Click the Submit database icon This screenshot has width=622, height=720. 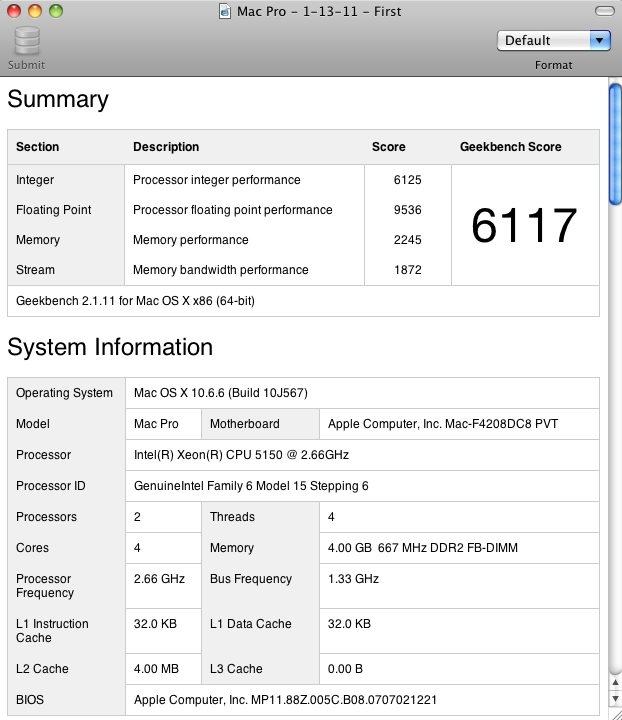pyautogui.click(x=27, y=41)
